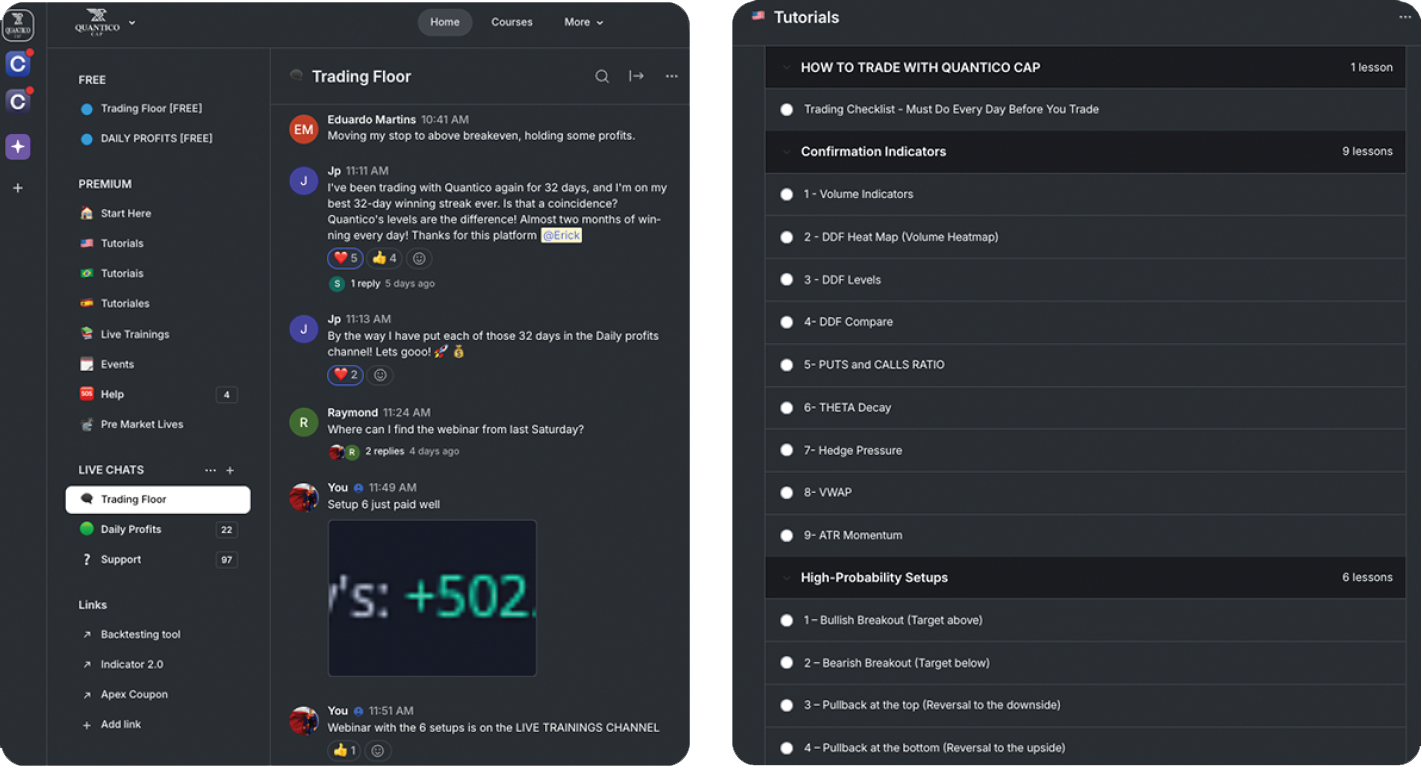
Task: Toggle completion circle for 8- VWAP lesson
Action: click(787, 493)
